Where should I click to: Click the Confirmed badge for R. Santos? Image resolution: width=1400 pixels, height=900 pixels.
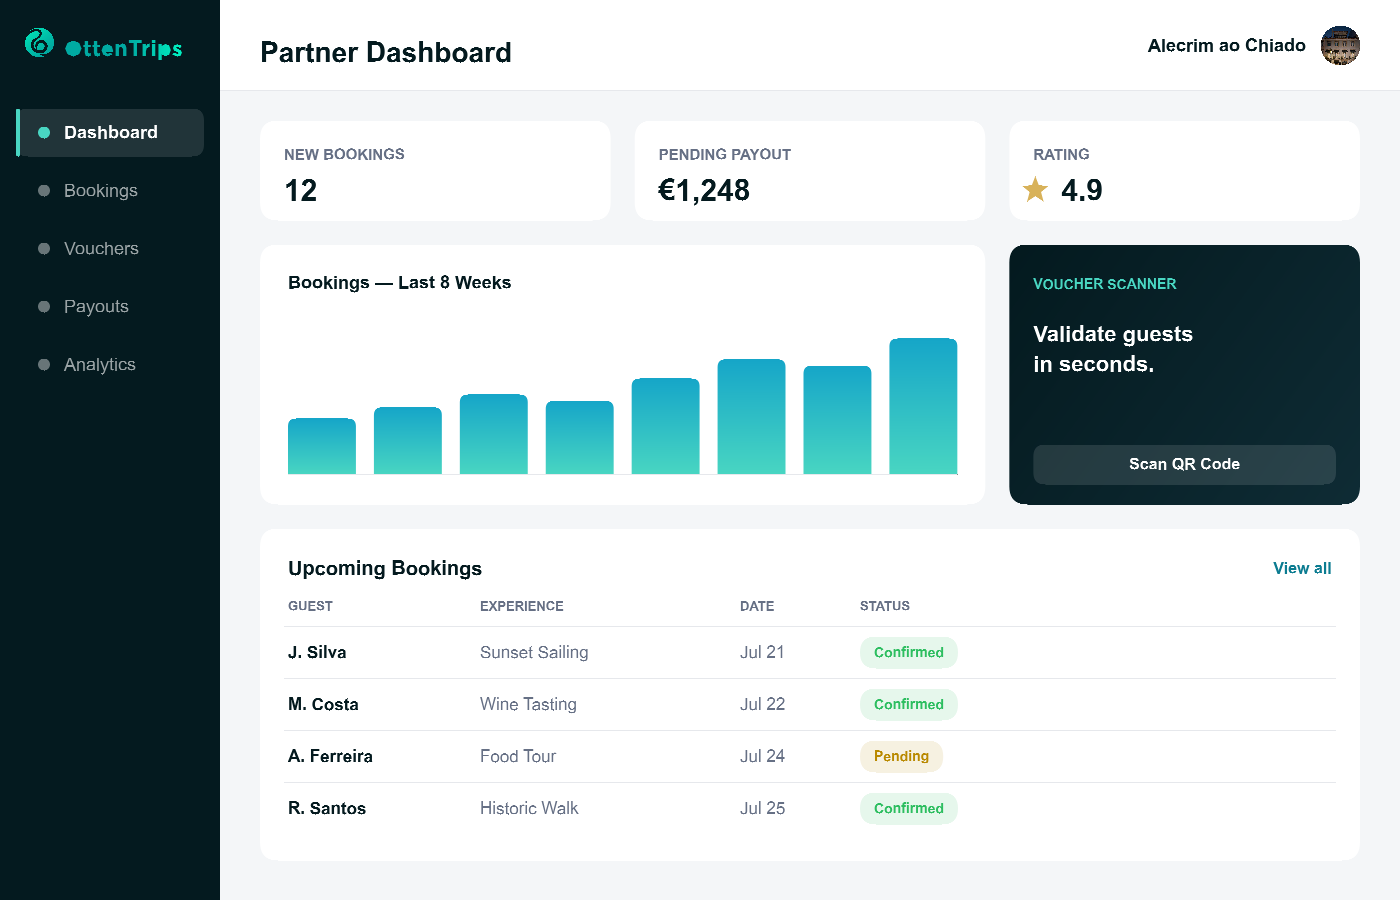[909, 809]
